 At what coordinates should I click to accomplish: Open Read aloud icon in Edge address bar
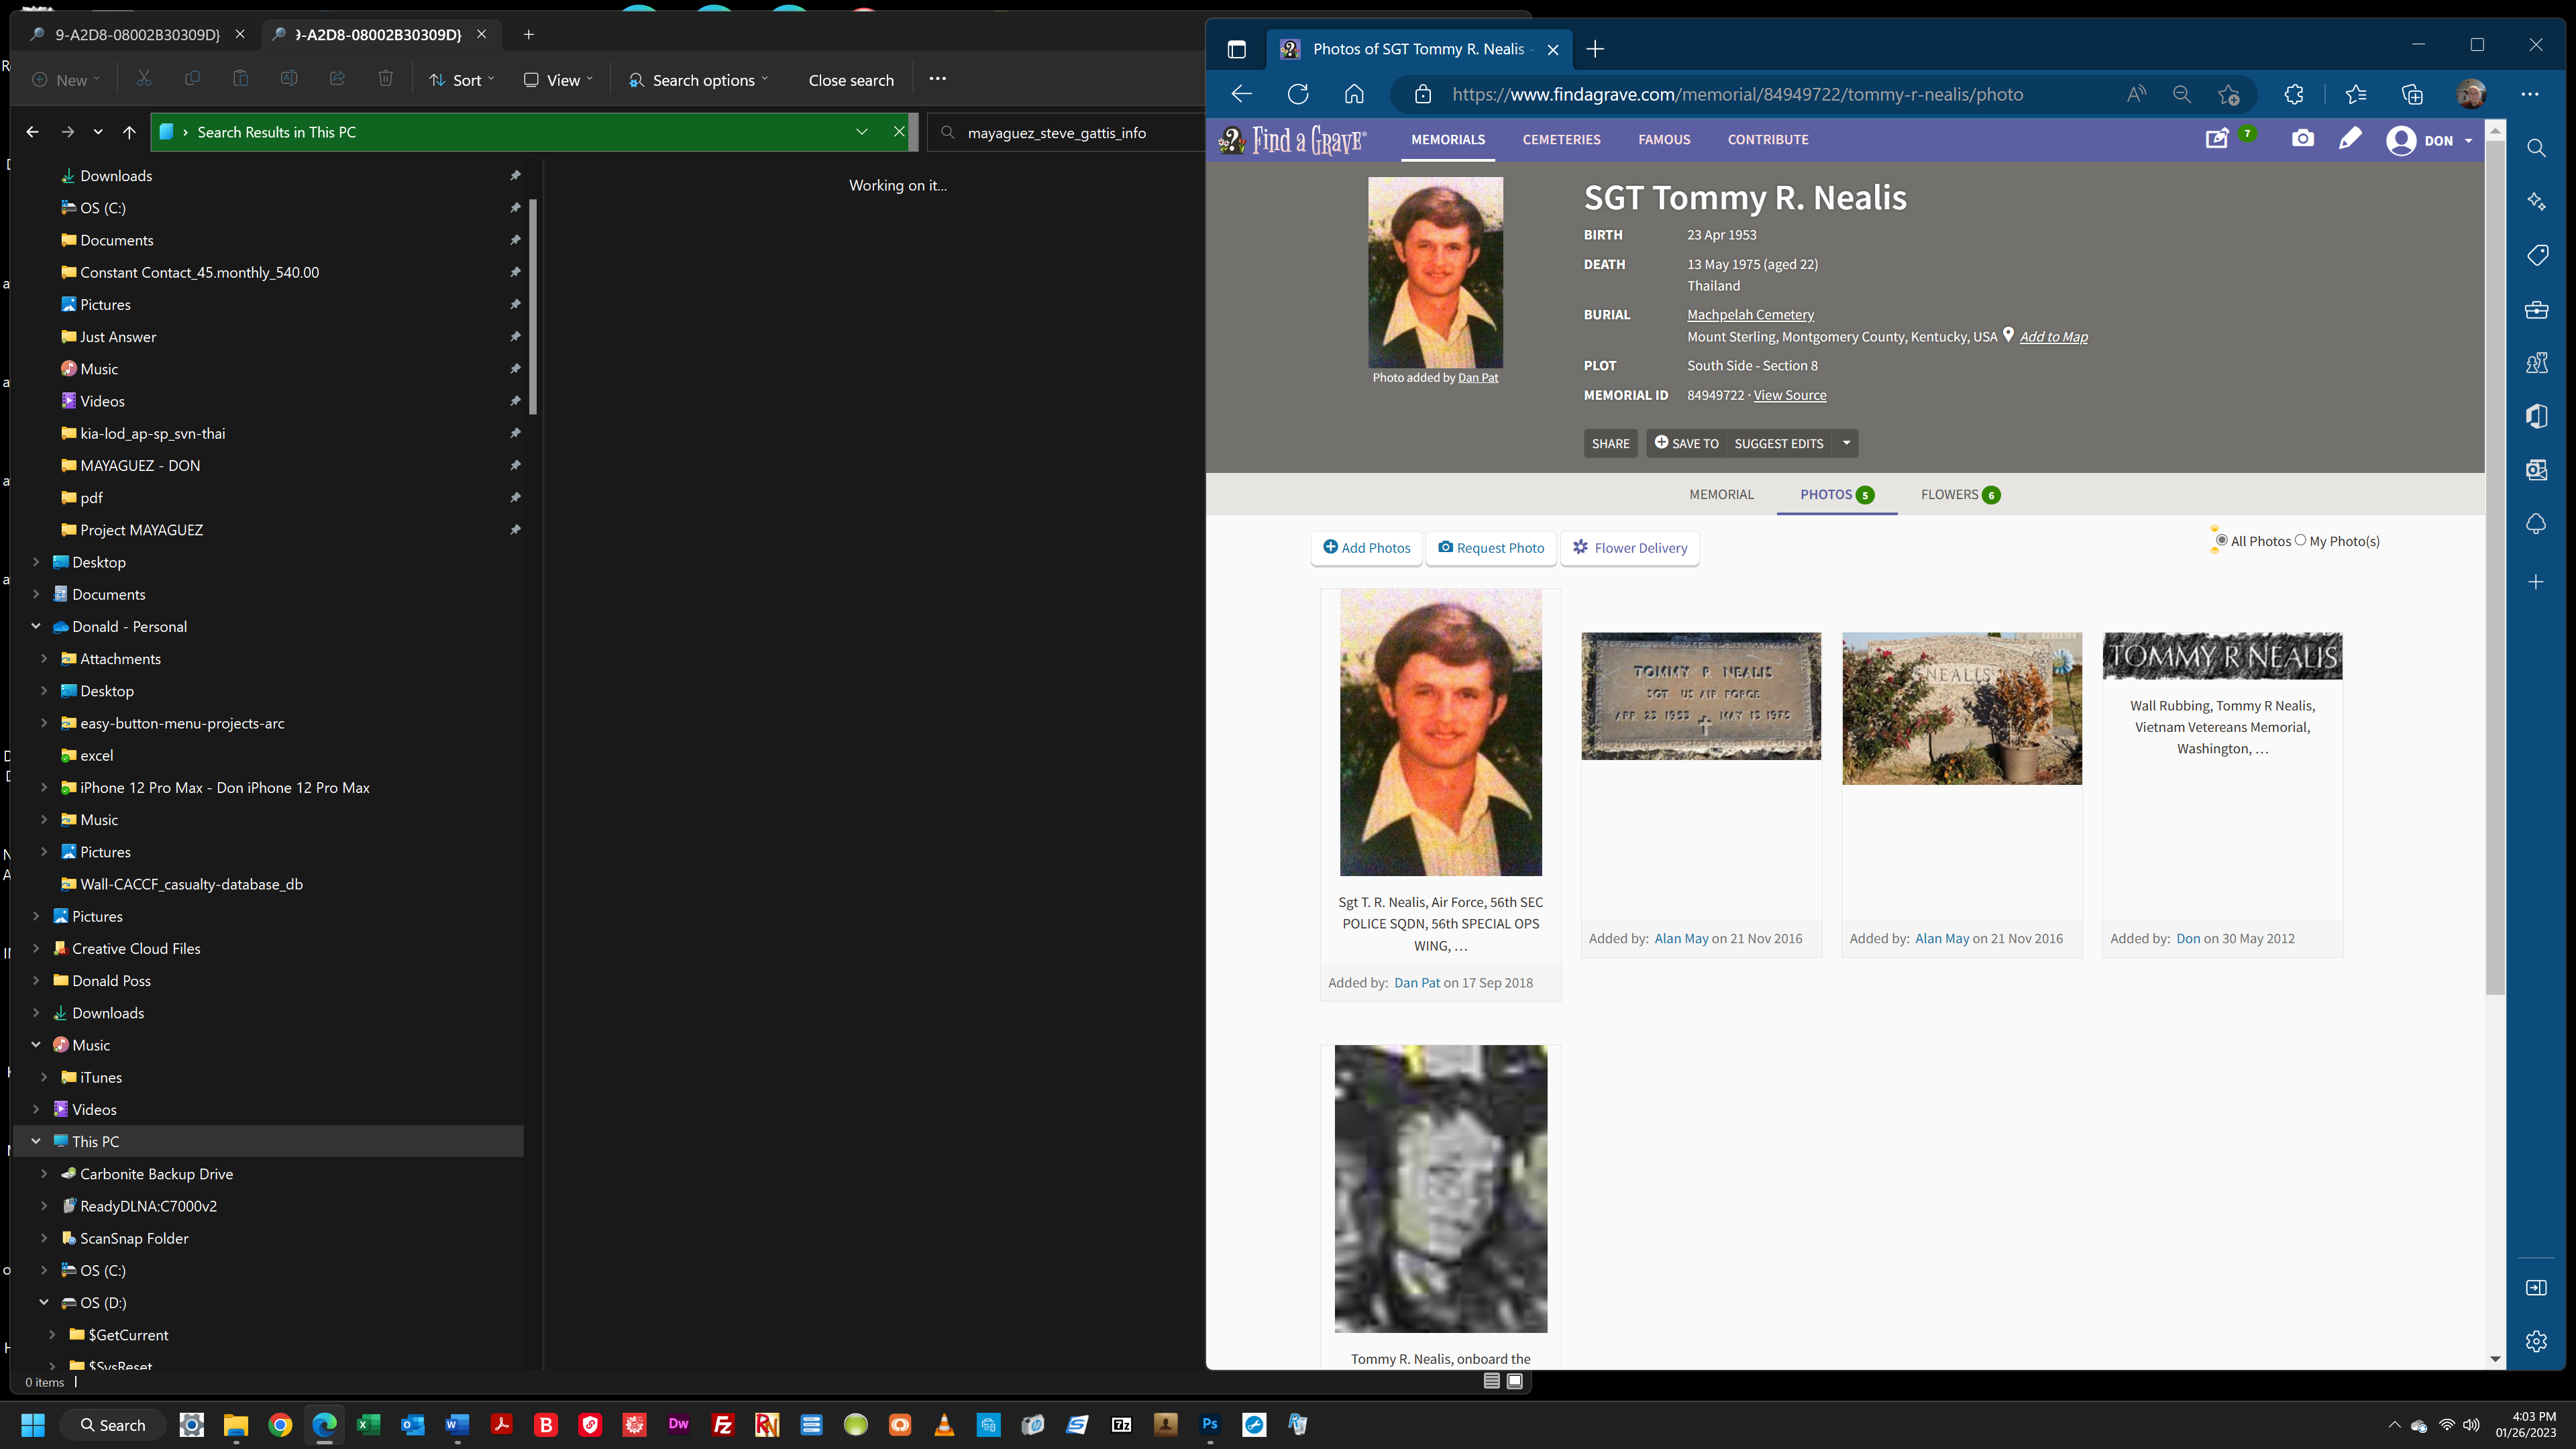2136,94
